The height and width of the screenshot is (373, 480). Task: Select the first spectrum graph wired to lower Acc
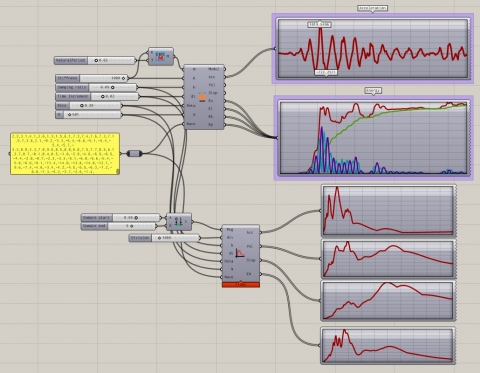(388, 211)
